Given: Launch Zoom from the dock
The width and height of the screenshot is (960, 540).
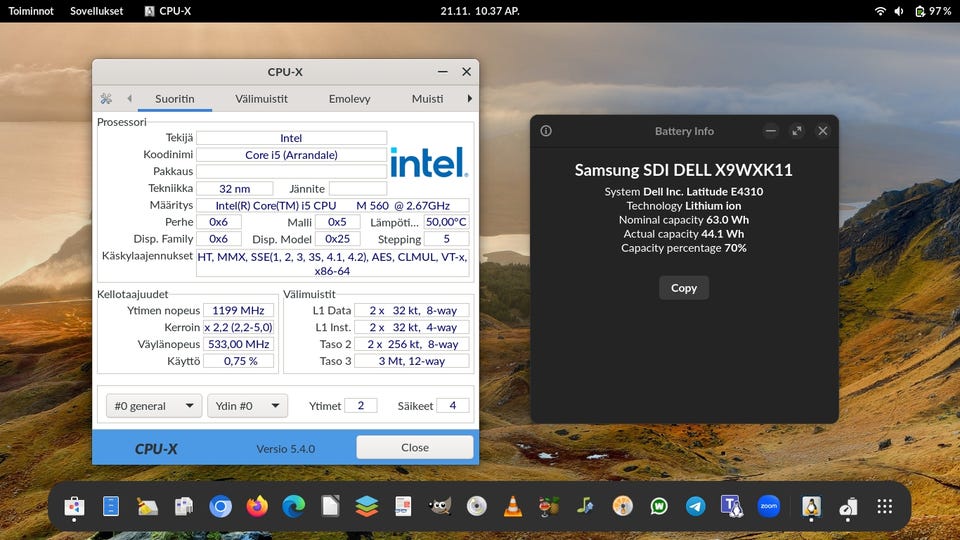Looking at the screenshot, I should tap(768, 507).
